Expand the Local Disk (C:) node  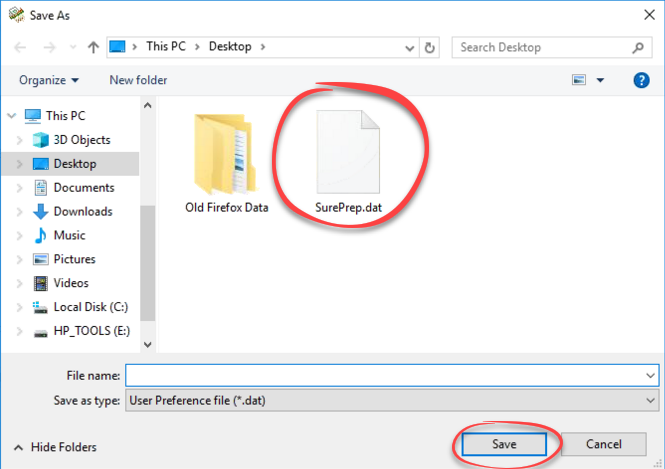20,307
